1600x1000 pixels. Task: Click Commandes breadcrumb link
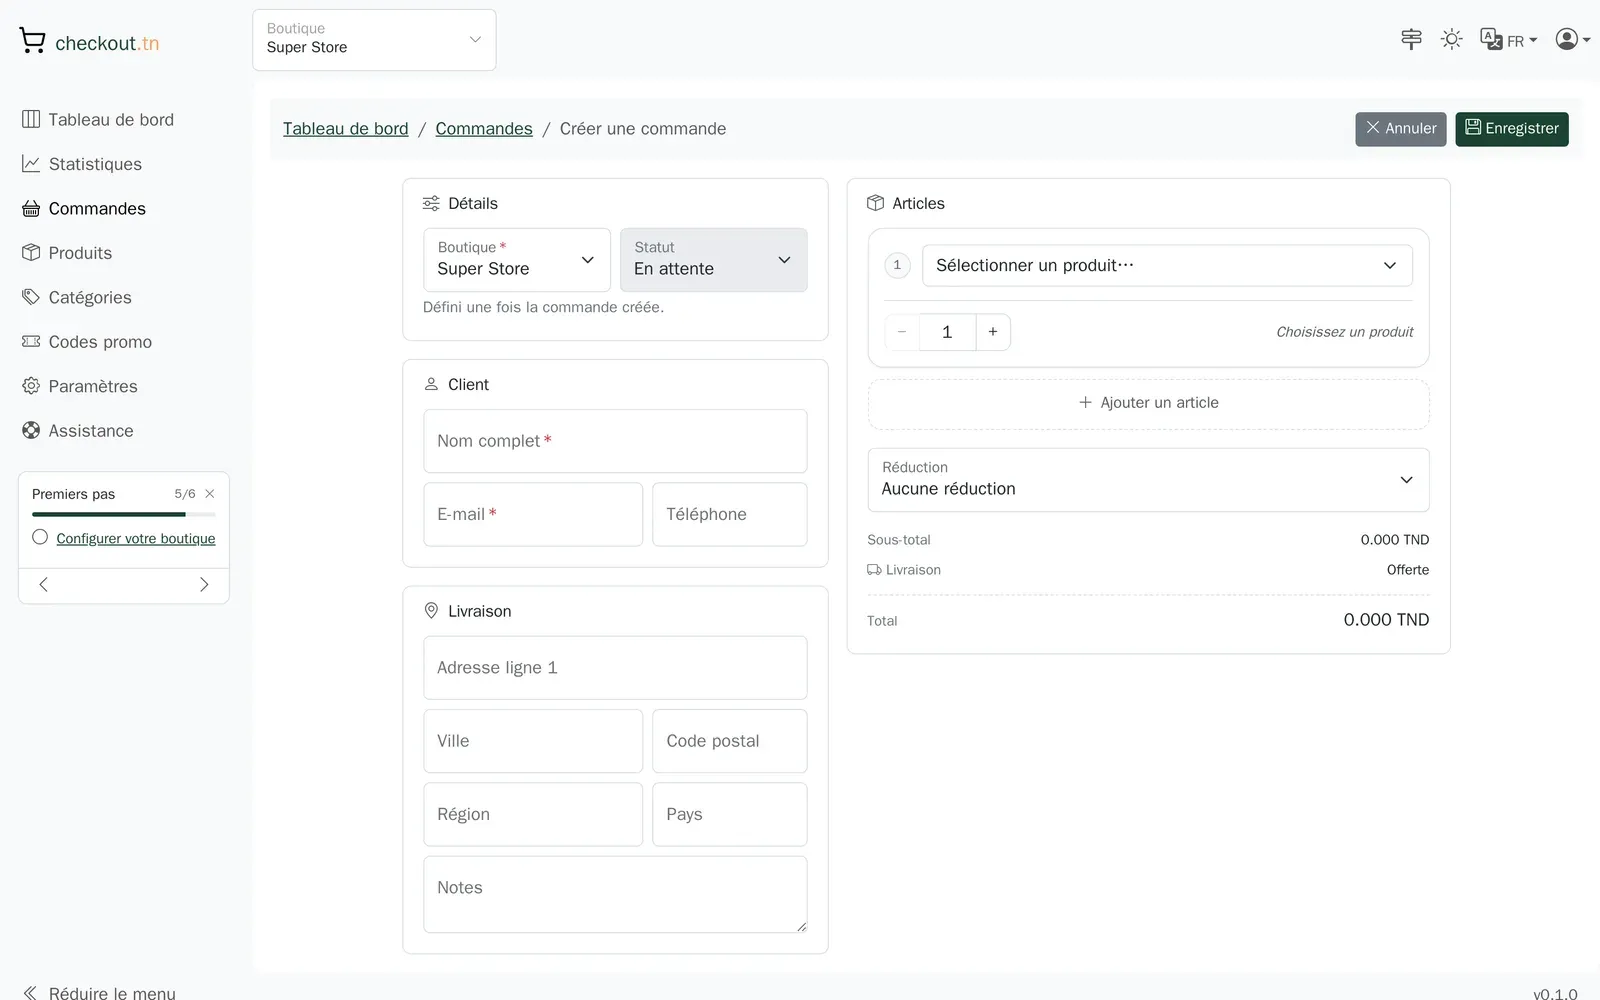[x=484, y=129]
